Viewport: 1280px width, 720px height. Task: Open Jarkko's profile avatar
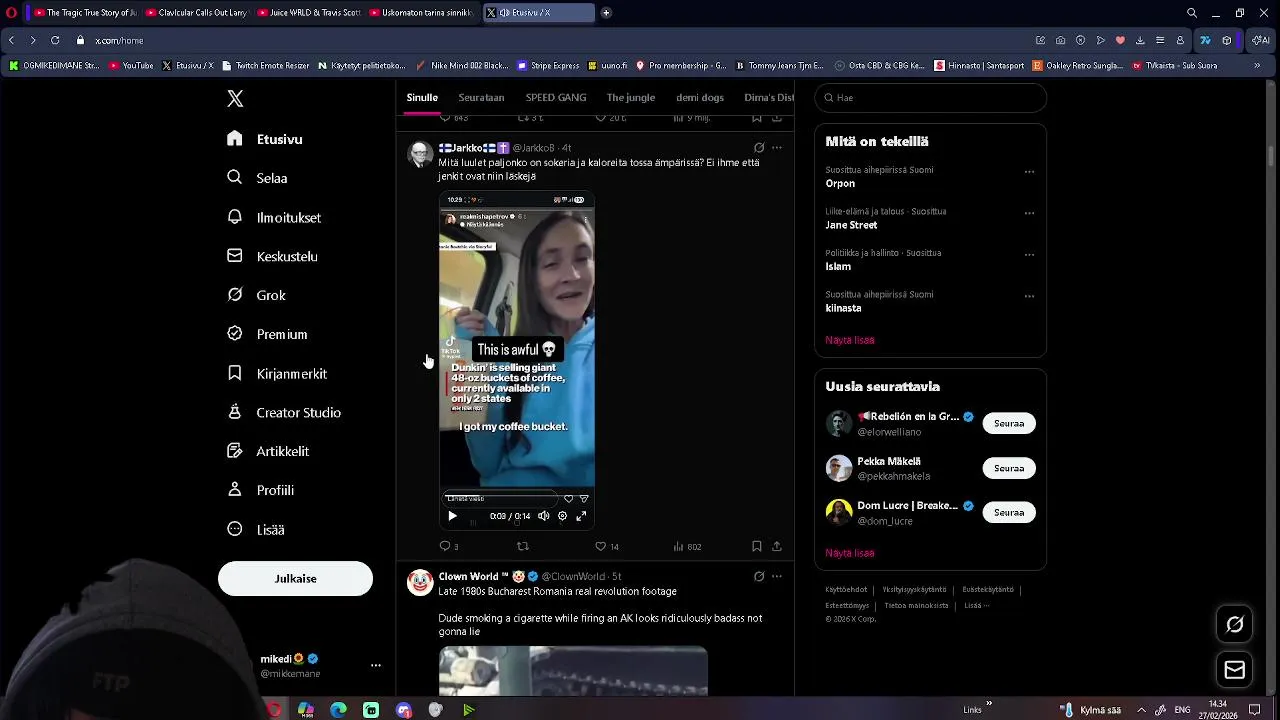pos(420,154)
